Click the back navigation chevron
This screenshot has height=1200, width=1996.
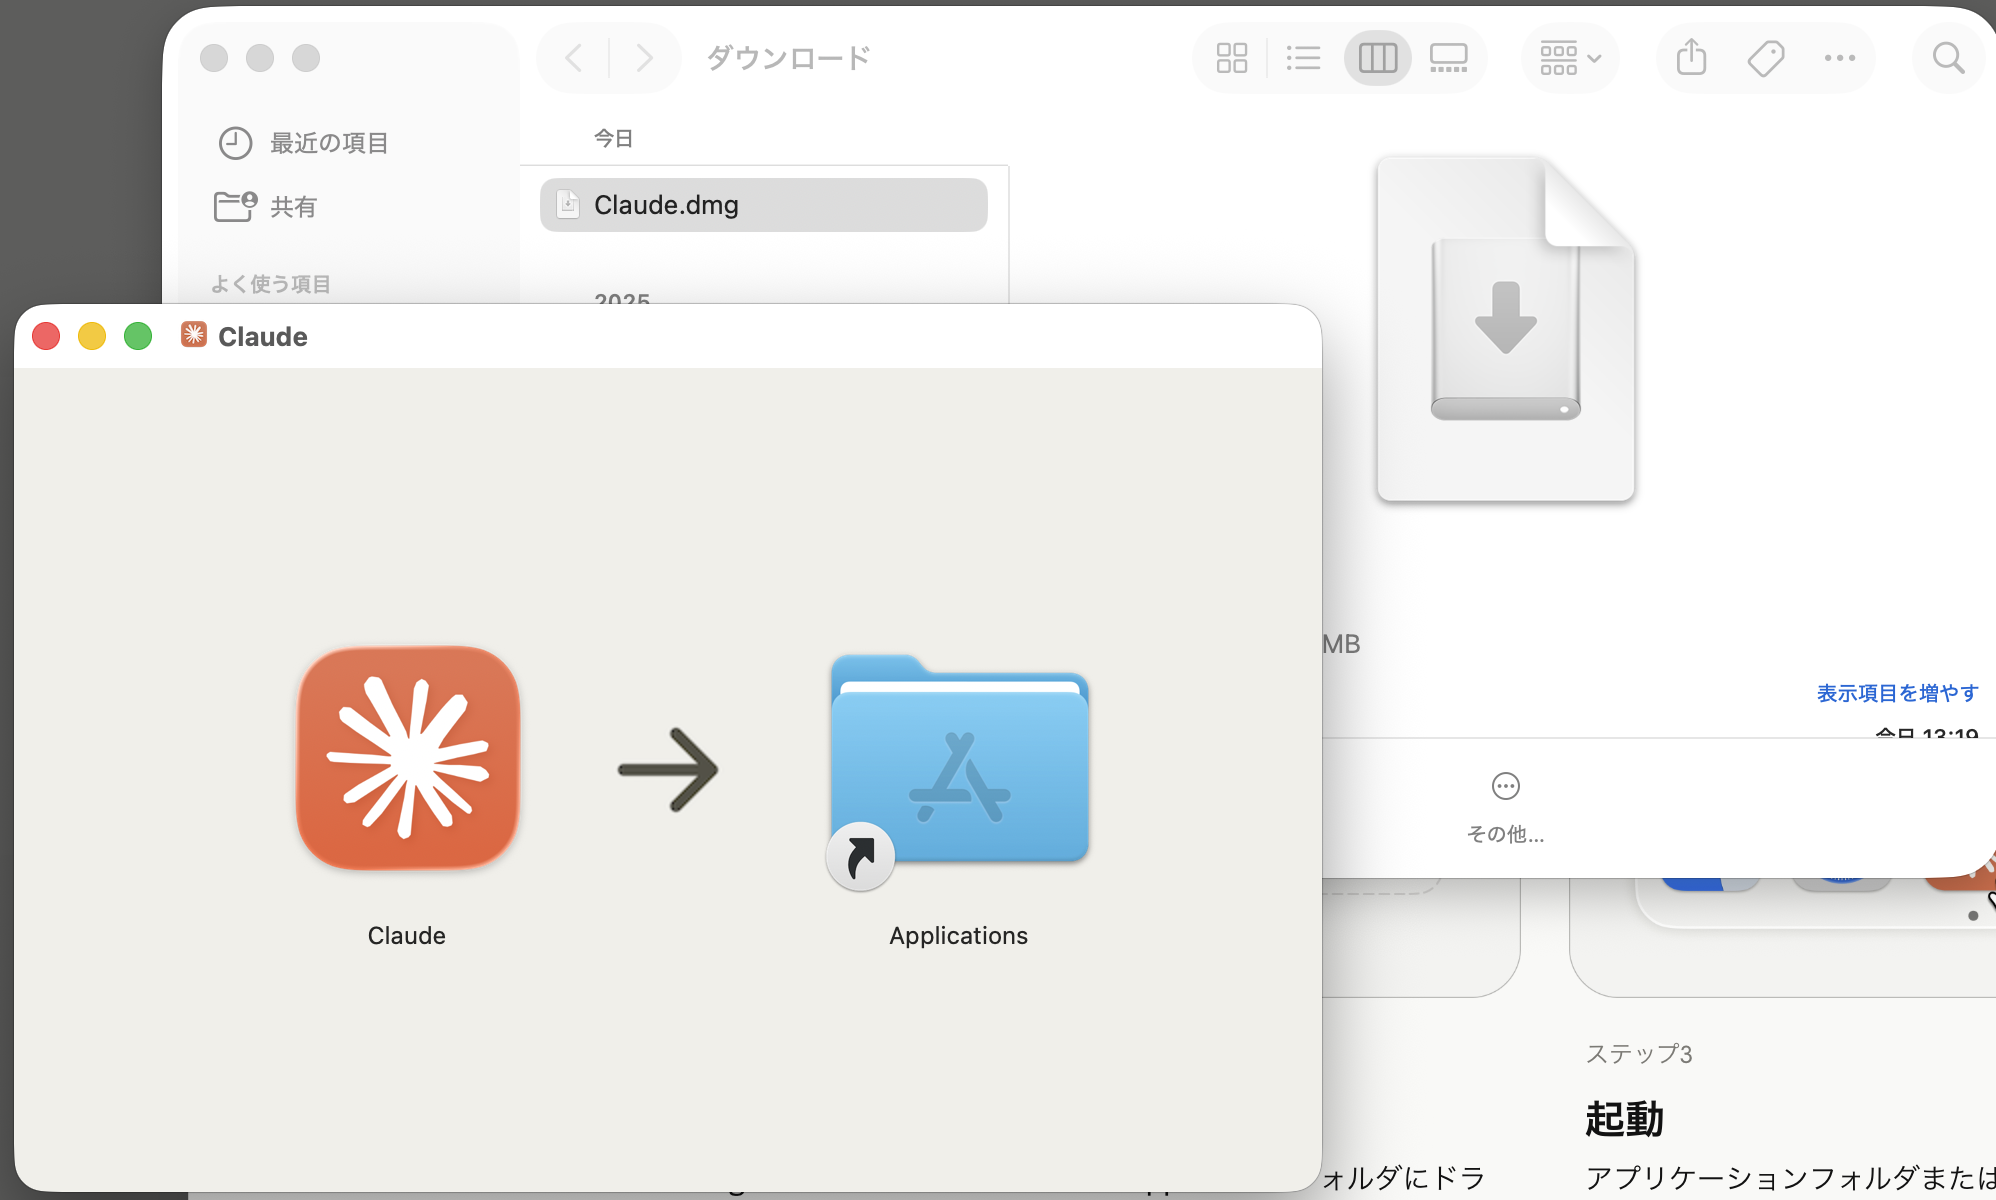point(573,57)
